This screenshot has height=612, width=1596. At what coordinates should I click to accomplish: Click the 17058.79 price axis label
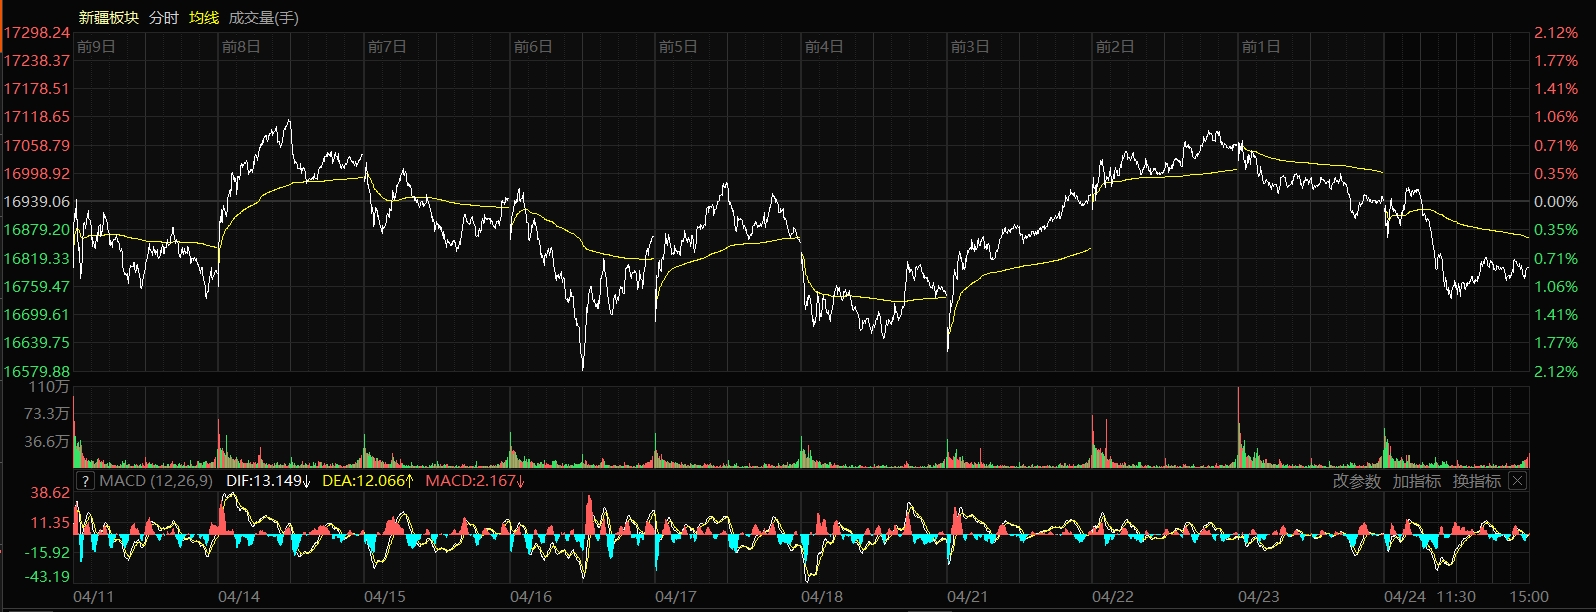37,146
